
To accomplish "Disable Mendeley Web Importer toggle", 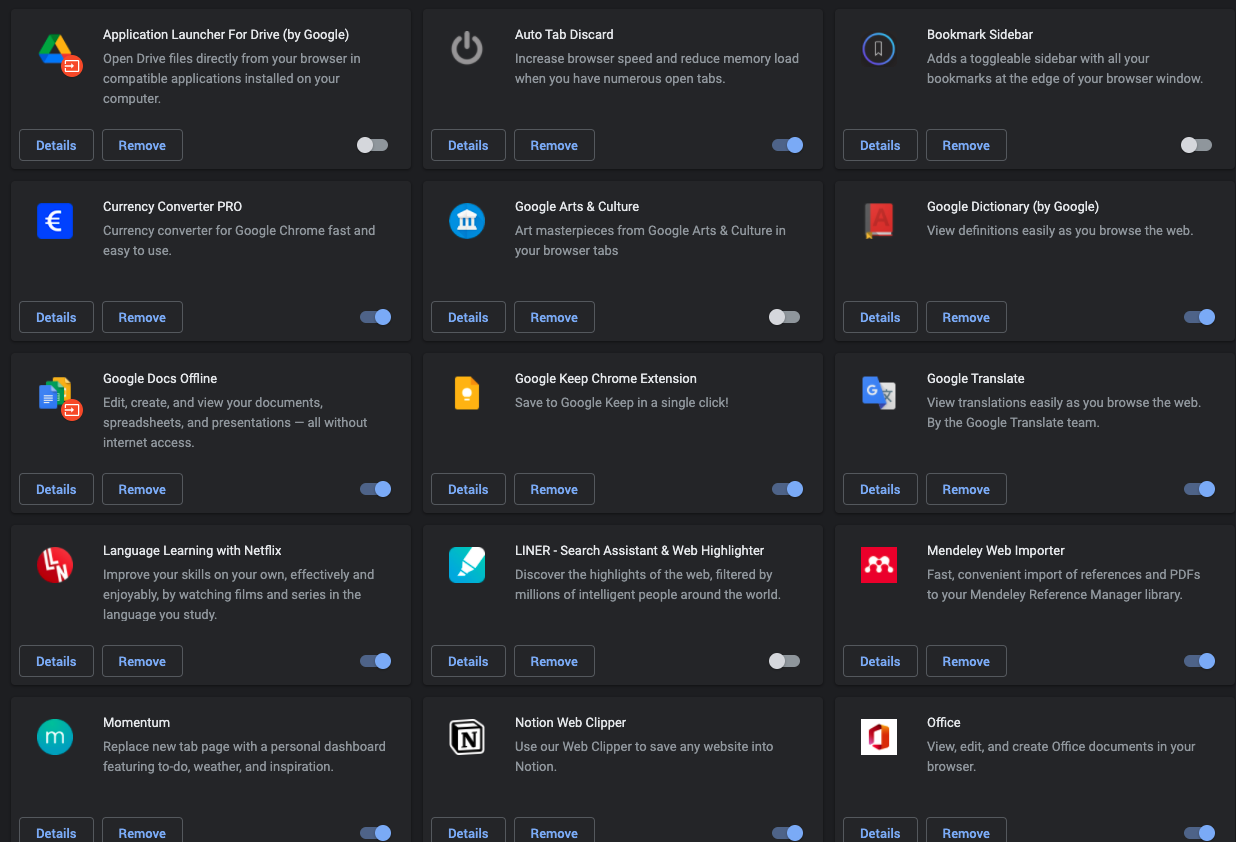I will click(x=1200, y=661).
